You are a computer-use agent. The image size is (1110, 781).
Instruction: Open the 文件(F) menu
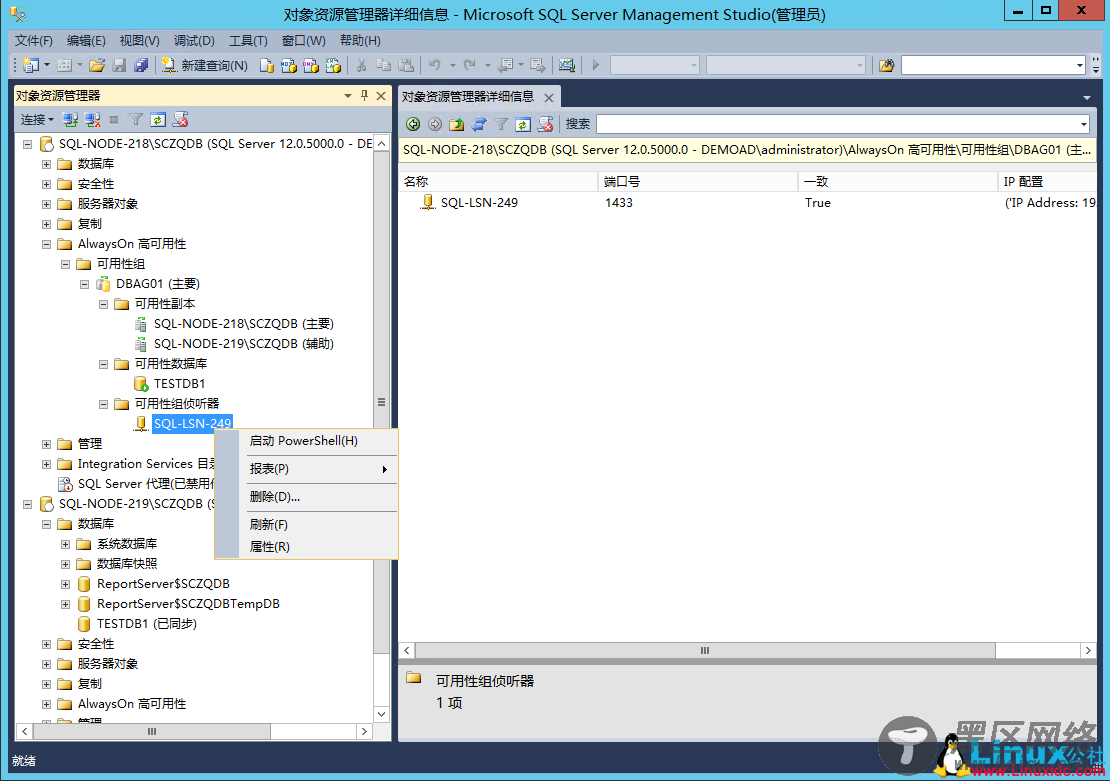tap(34, 40)
